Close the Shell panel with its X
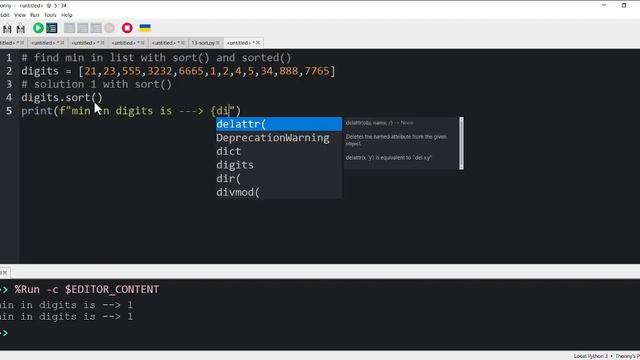This screenshot has height=360, width=640. [x=5, y=273]
